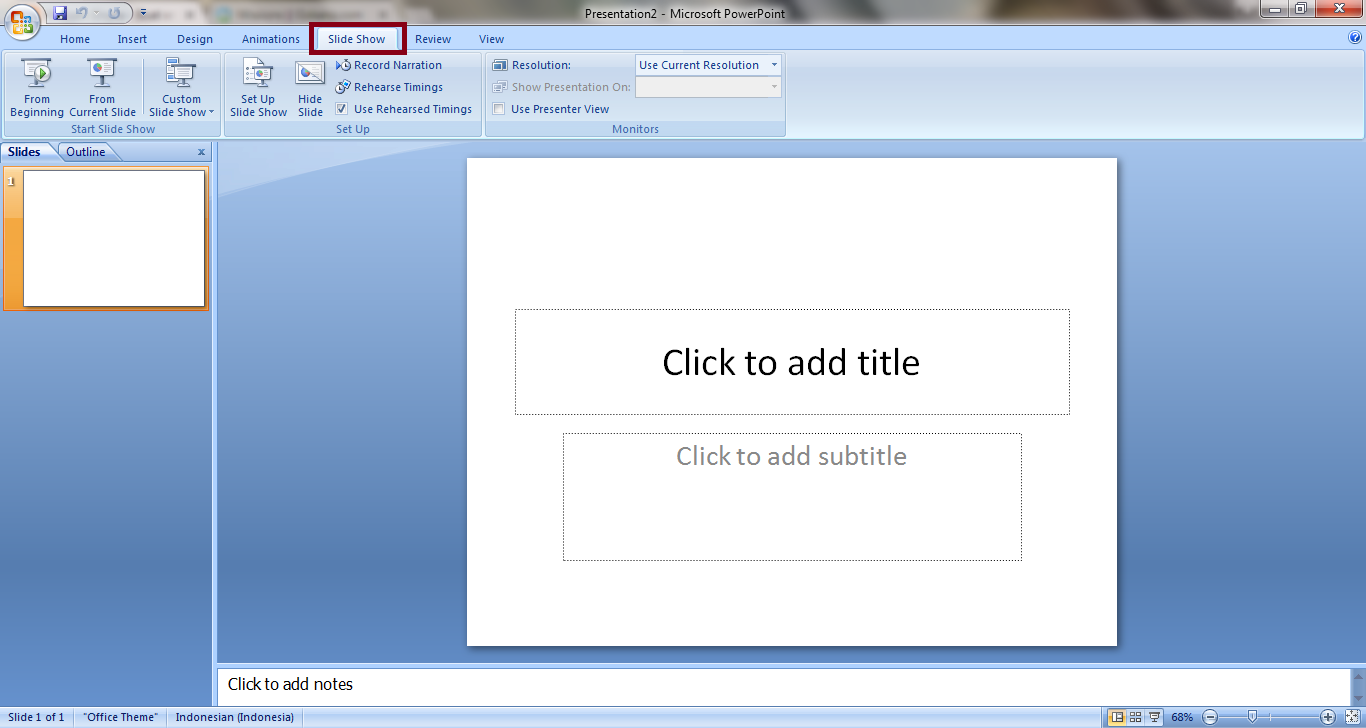Save the presentation via quick access
Viewport: 1366px width, 728px height.
60,13
